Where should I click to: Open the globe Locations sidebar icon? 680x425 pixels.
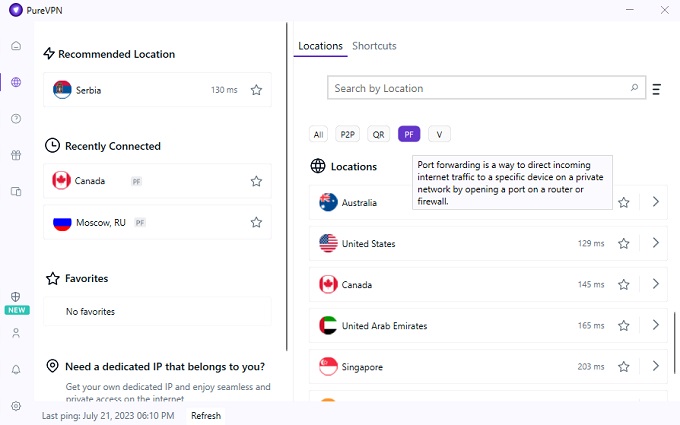point(16,82)
